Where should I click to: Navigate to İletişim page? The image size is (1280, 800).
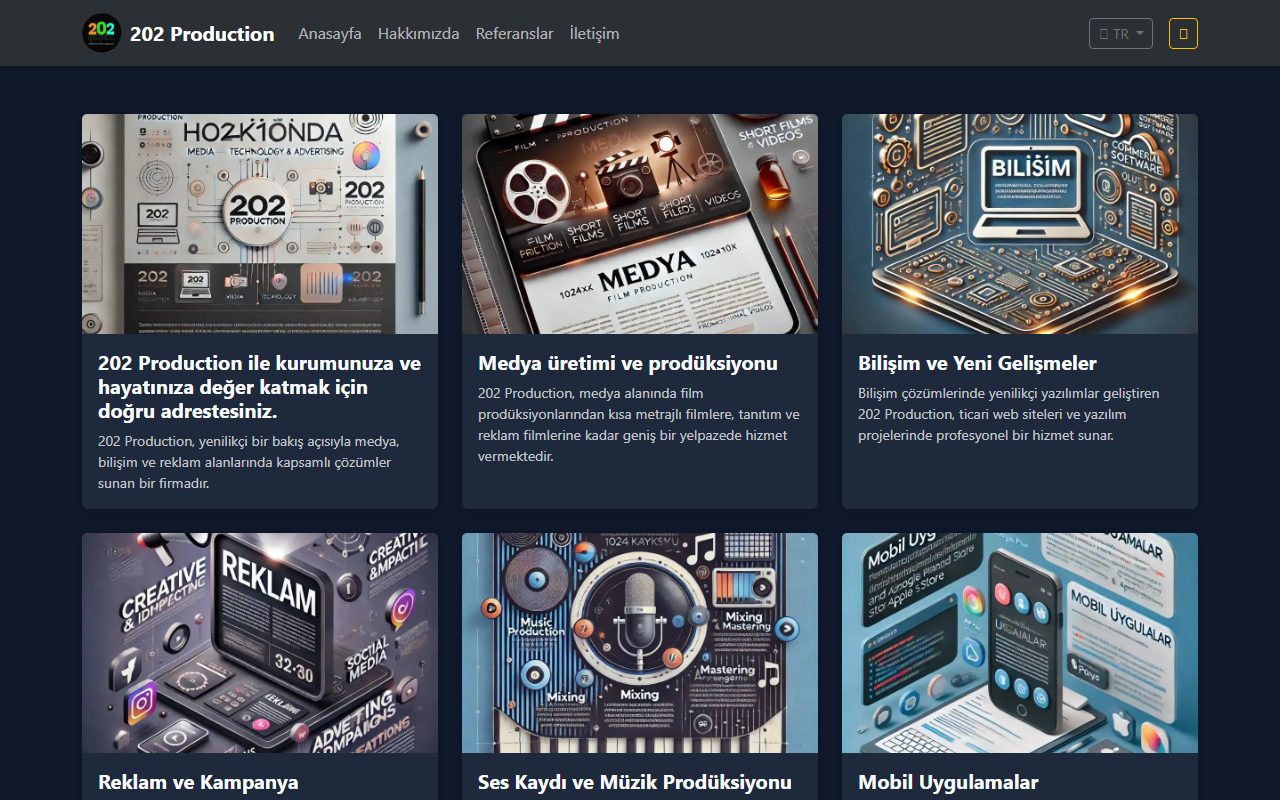595,34
